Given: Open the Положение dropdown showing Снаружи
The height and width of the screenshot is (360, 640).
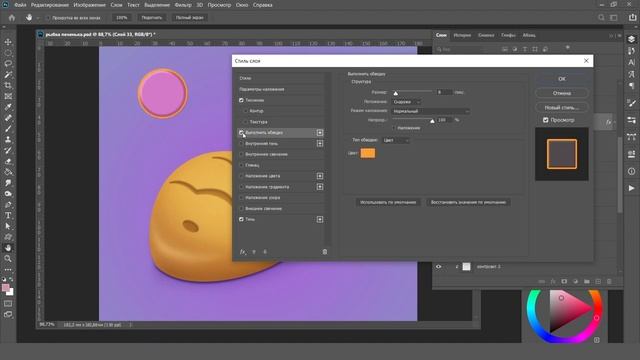Looking at the screenshot, I should tap(407, 102).
